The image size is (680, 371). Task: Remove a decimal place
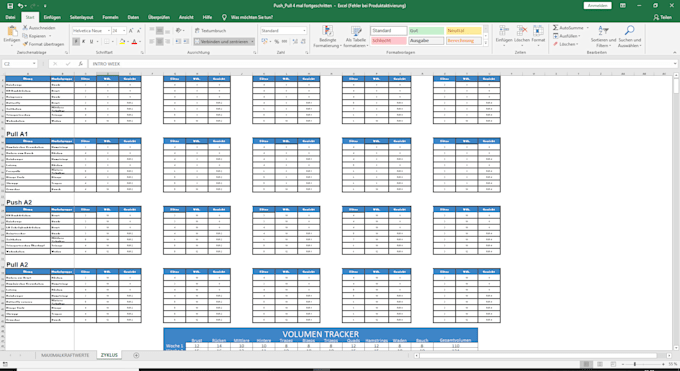[302, 42]
